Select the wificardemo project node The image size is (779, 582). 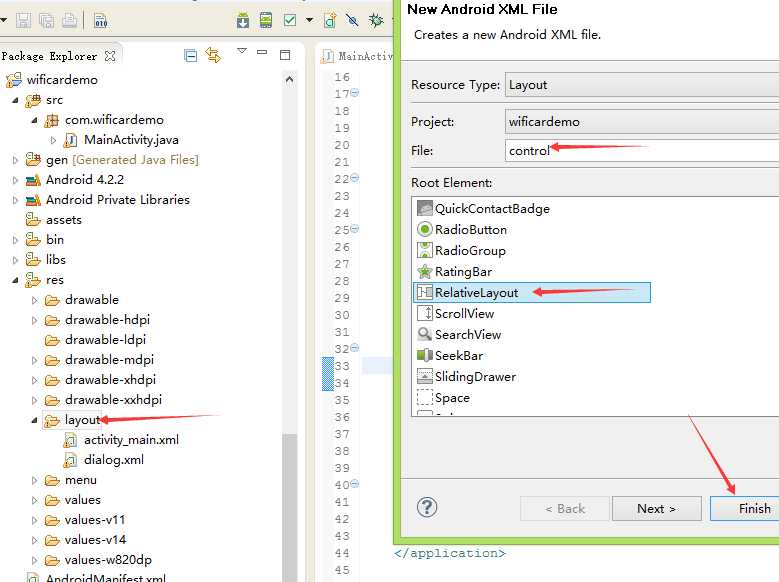62,80
